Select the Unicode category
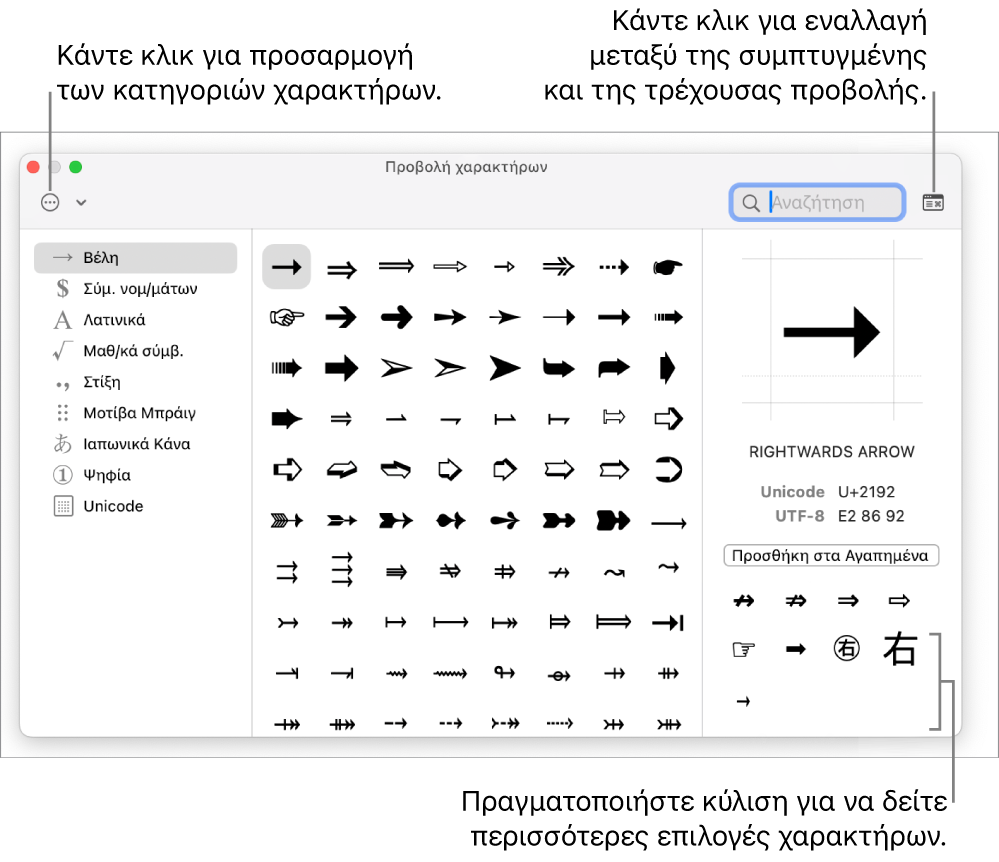This screenshot has width=999, height=862. (x=135, y=506)
